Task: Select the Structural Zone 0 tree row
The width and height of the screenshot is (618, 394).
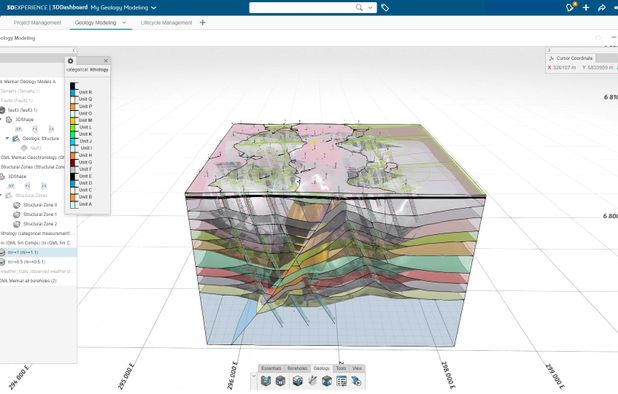Action: (x=40, y=205)
